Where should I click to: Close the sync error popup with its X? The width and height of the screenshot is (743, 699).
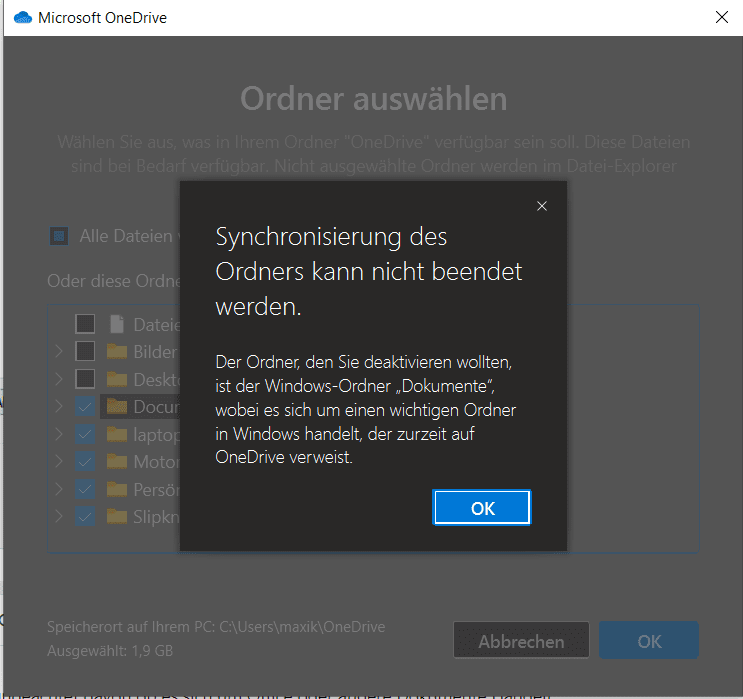coord(542,206)
